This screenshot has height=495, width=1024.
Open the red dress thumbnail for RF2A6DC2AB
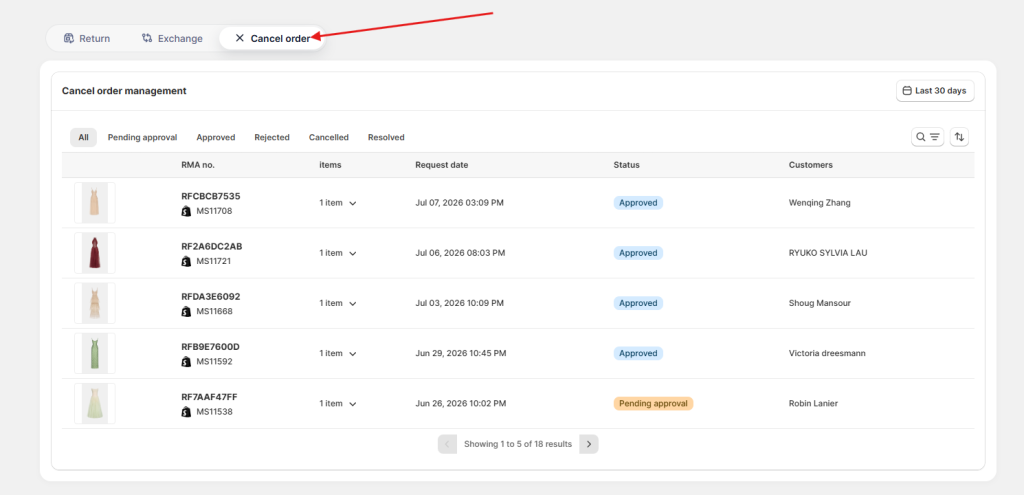(x=95, y=253)
